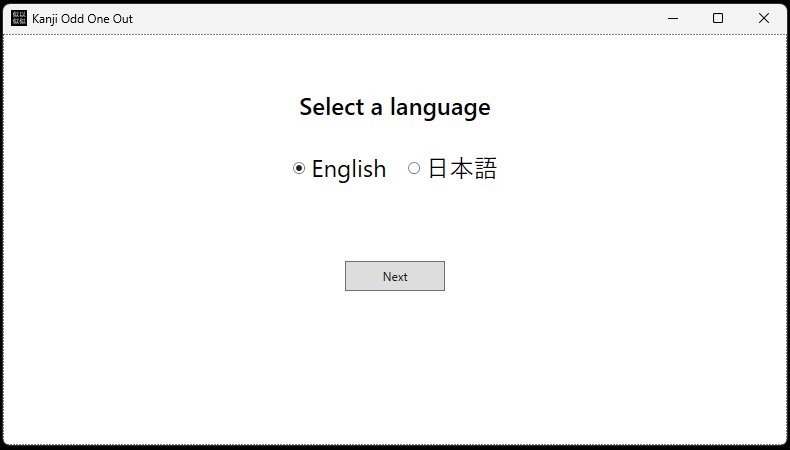Image resolution: width=790 pixels, height=450 pixels.
Task: Click the "Select a language" heading
Action: coord(394,107)
